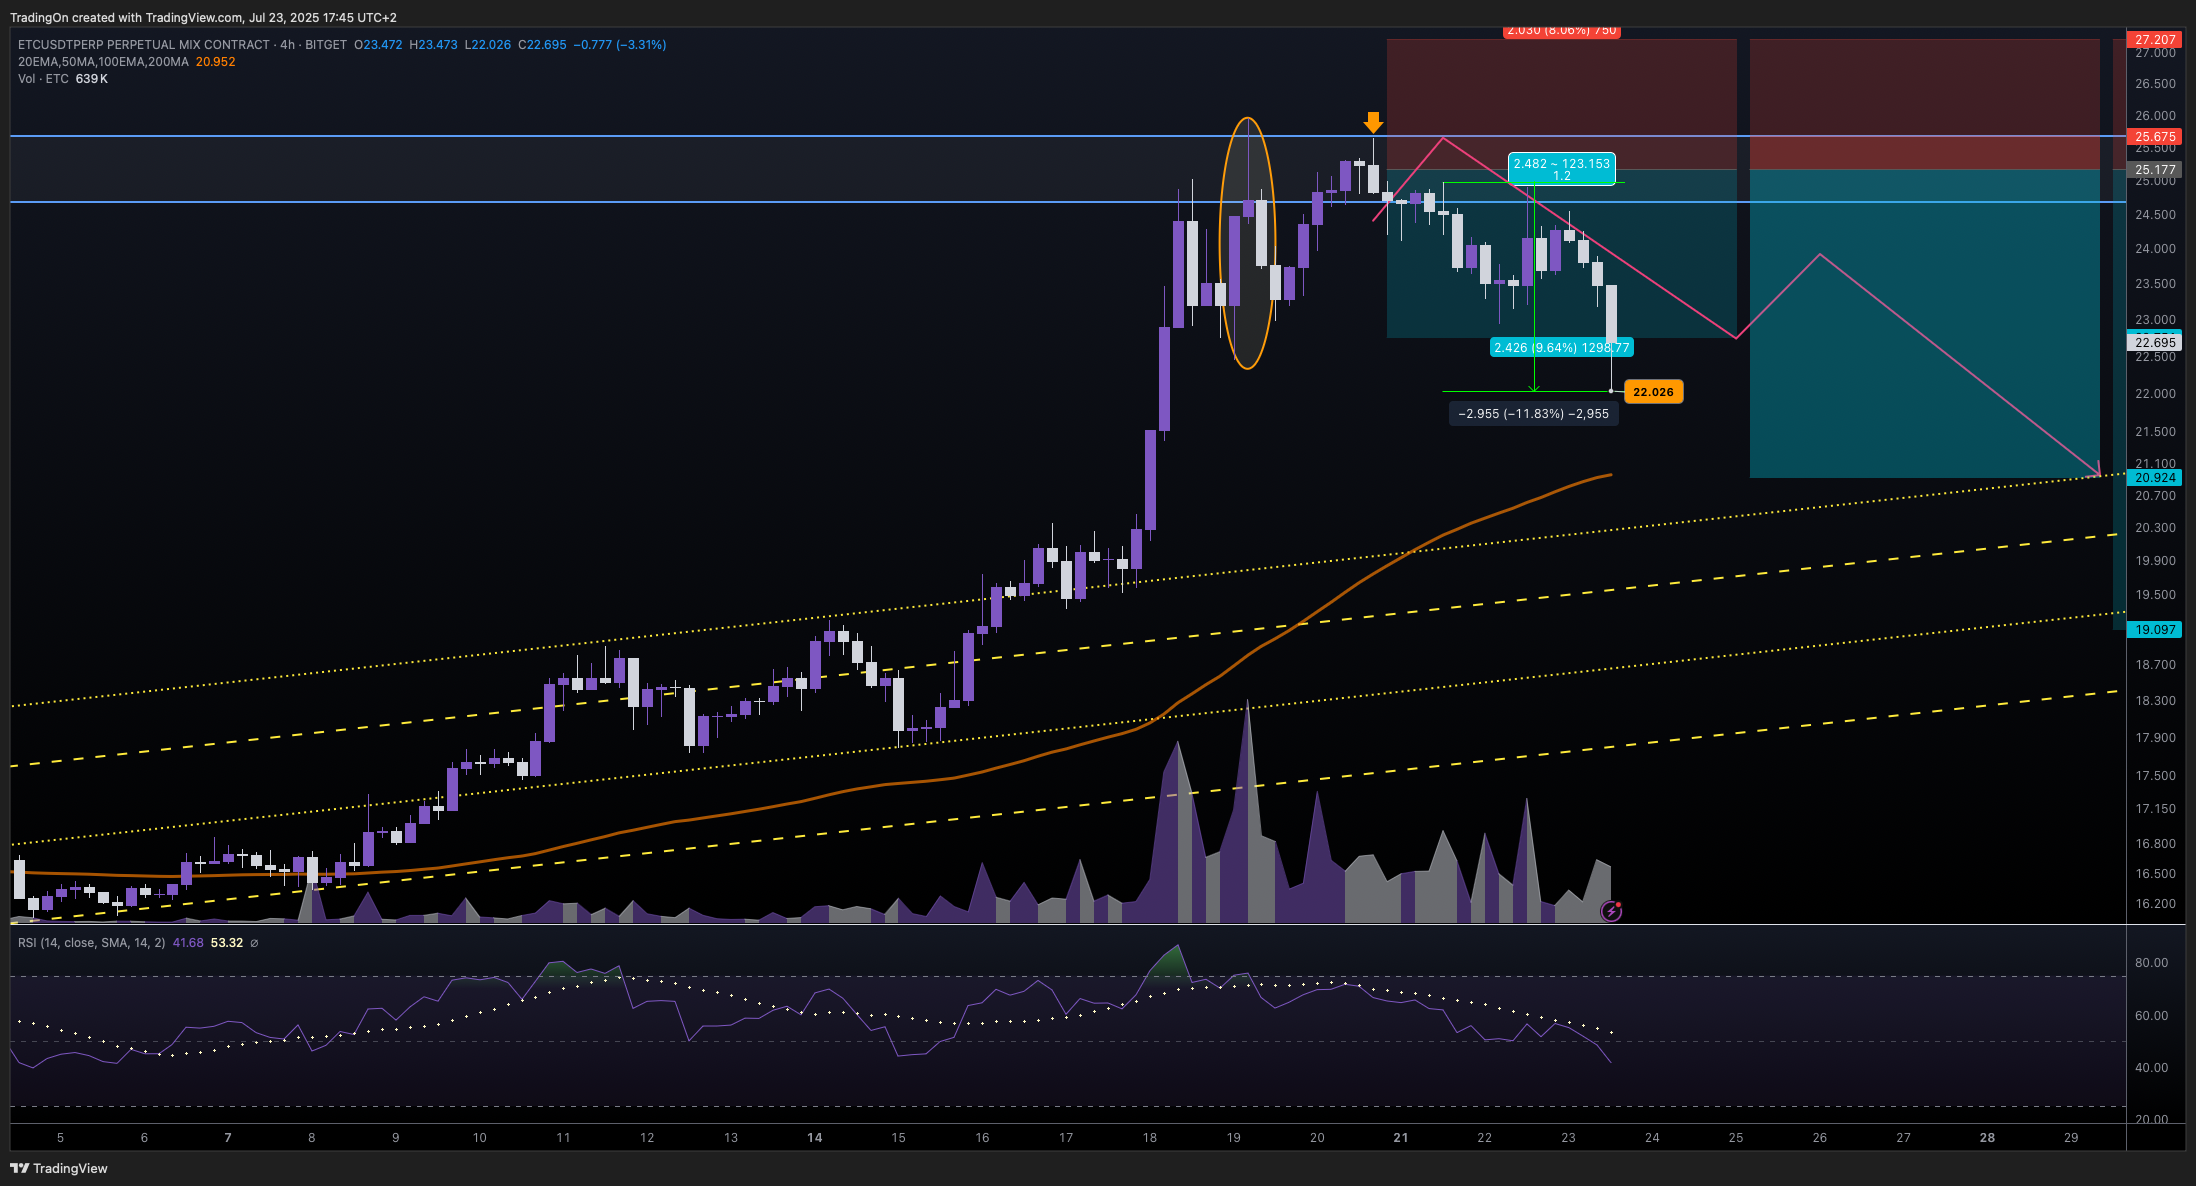
Task: Click the date label 21 on time axis
Action: [x=1401, y=1138]
